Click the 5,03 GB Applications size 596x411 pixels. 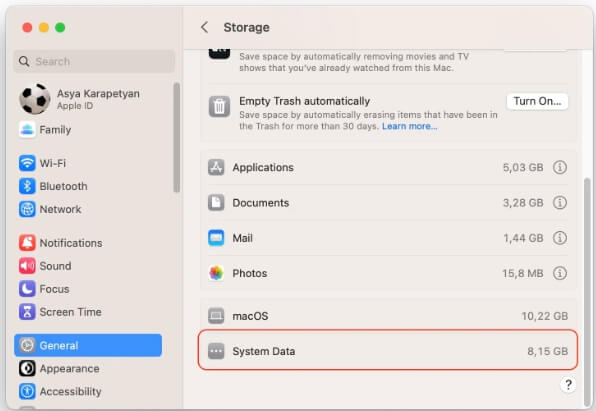coord(523,167)
